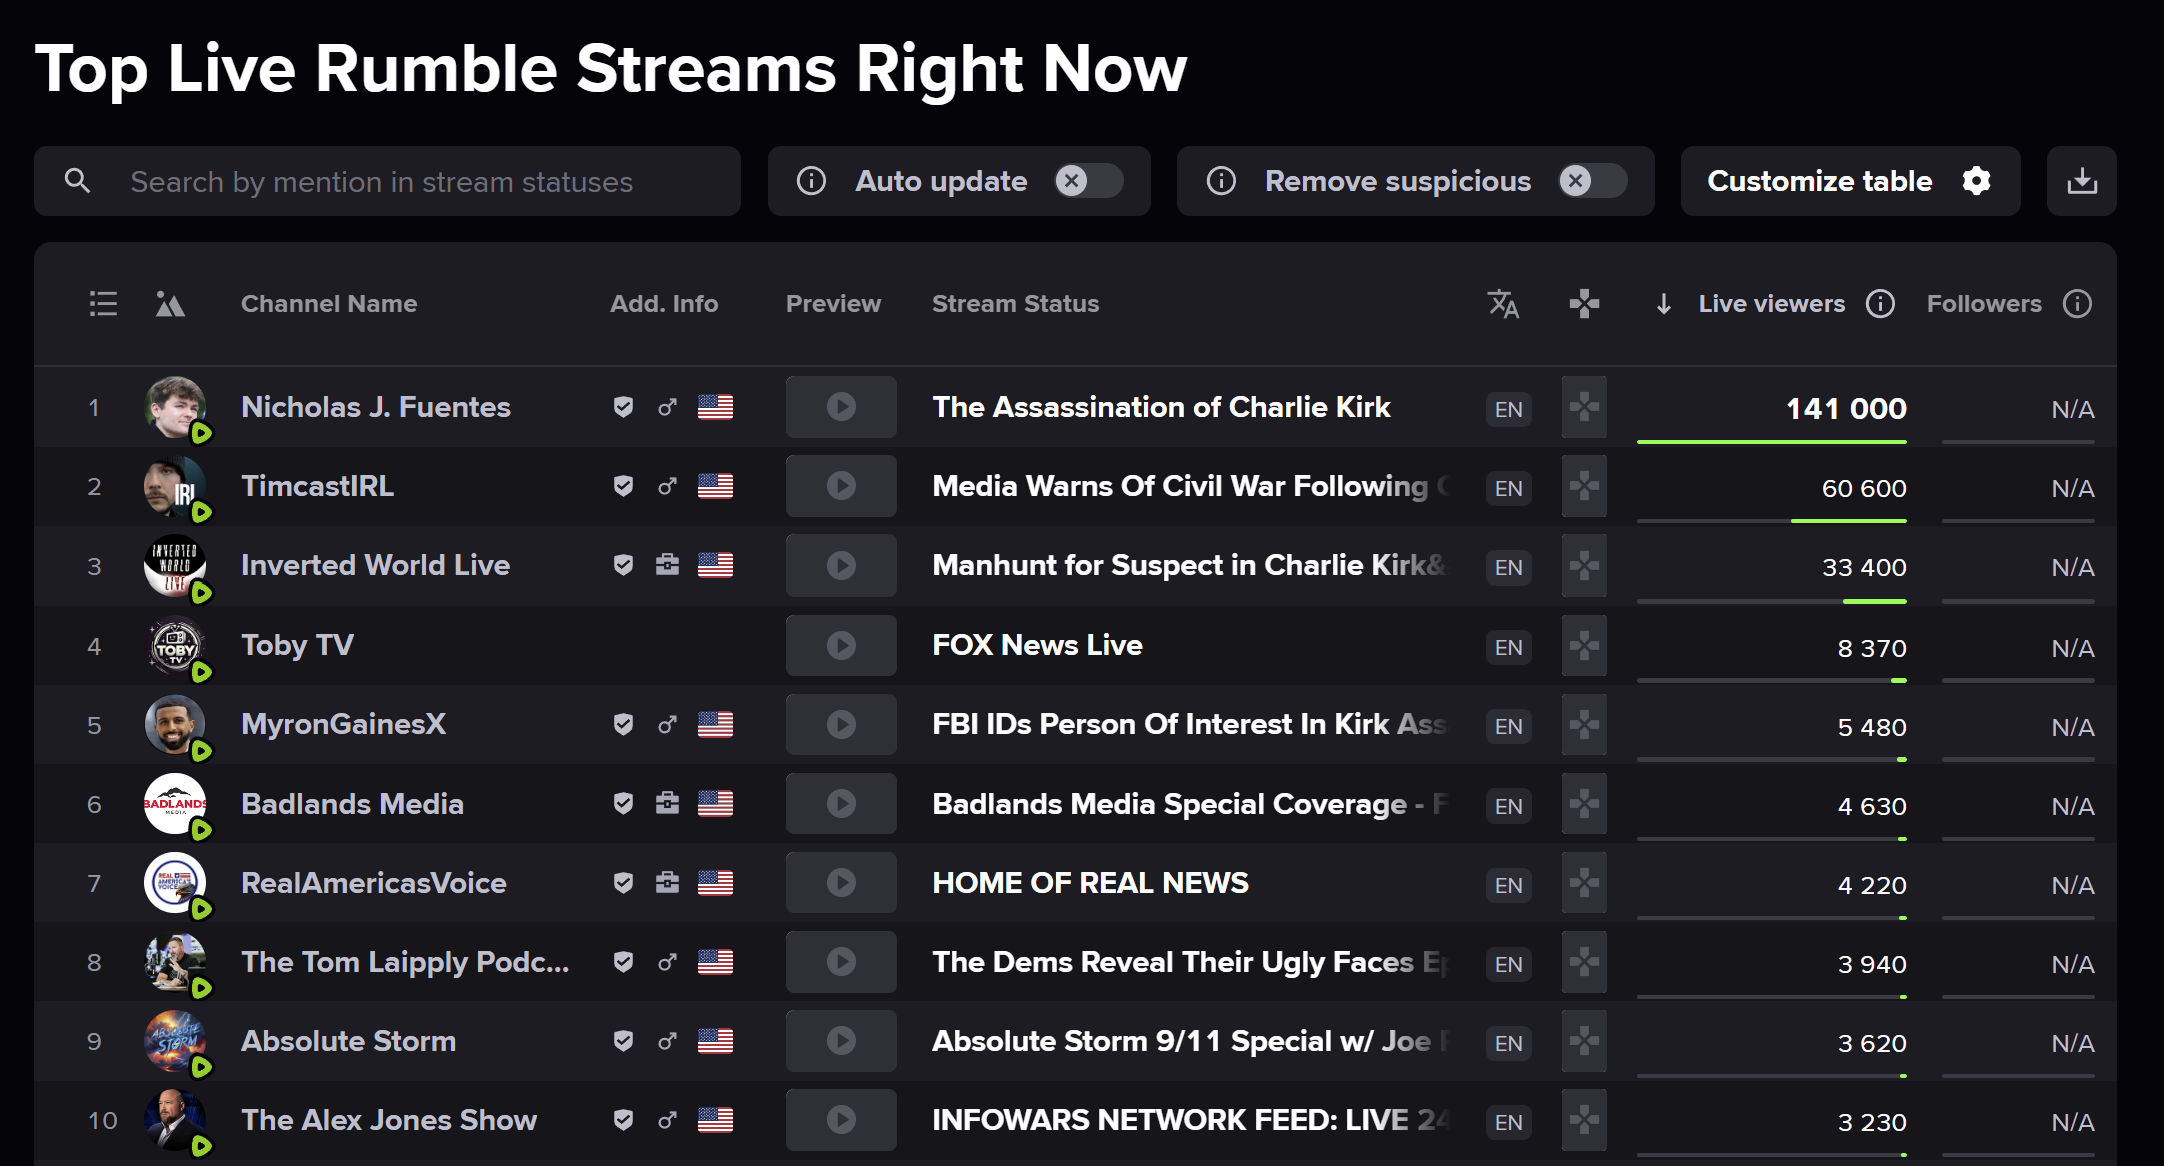Click the Live viewers info icon
The height and width of the screenshot is (1166, 2164).
pos(1880,304)
